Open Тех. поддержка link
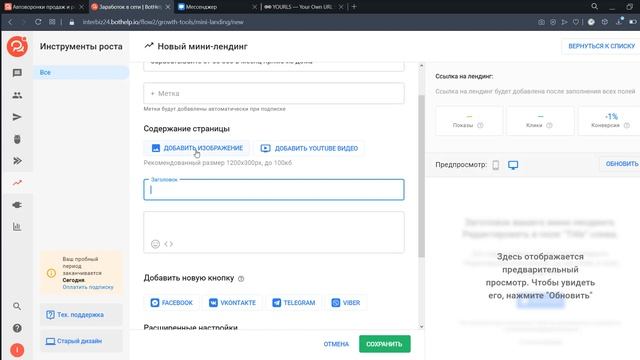 point(81,315)
